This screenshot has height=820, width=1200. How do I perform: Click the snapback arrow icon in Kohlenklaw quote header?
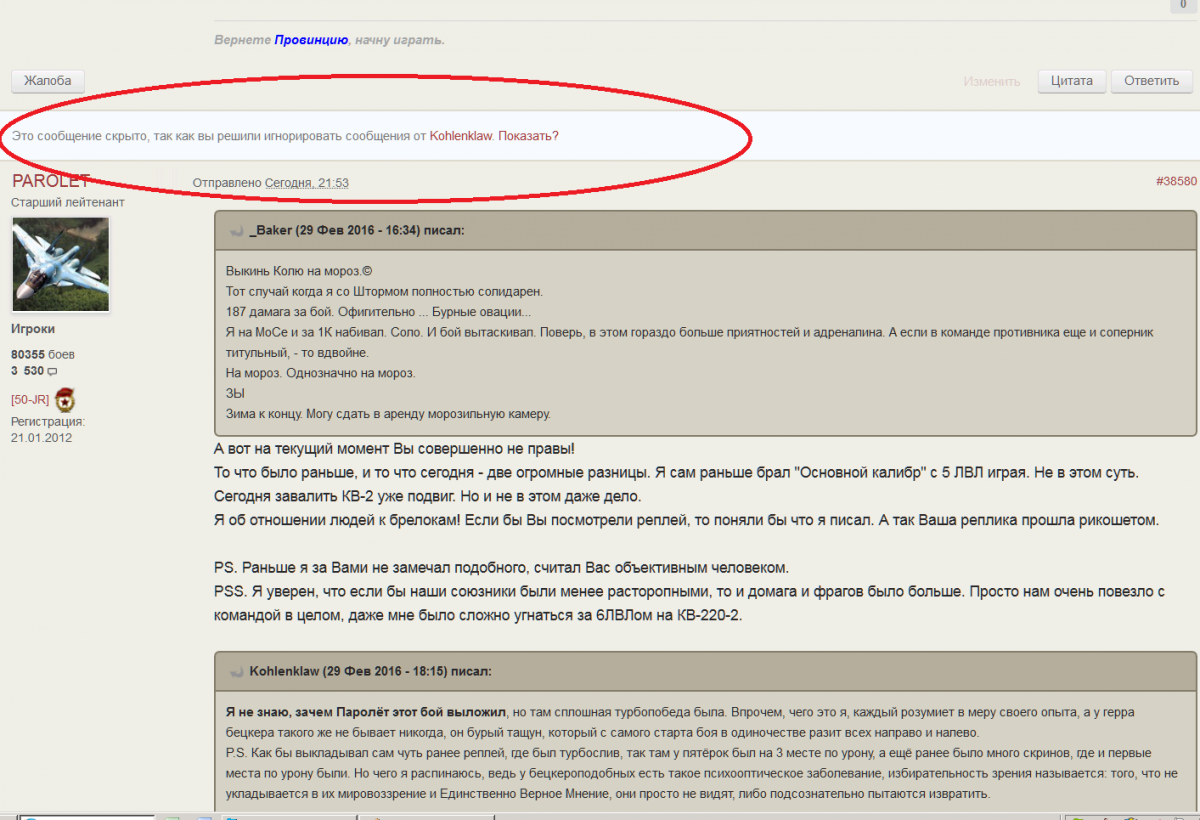point(237,671)
